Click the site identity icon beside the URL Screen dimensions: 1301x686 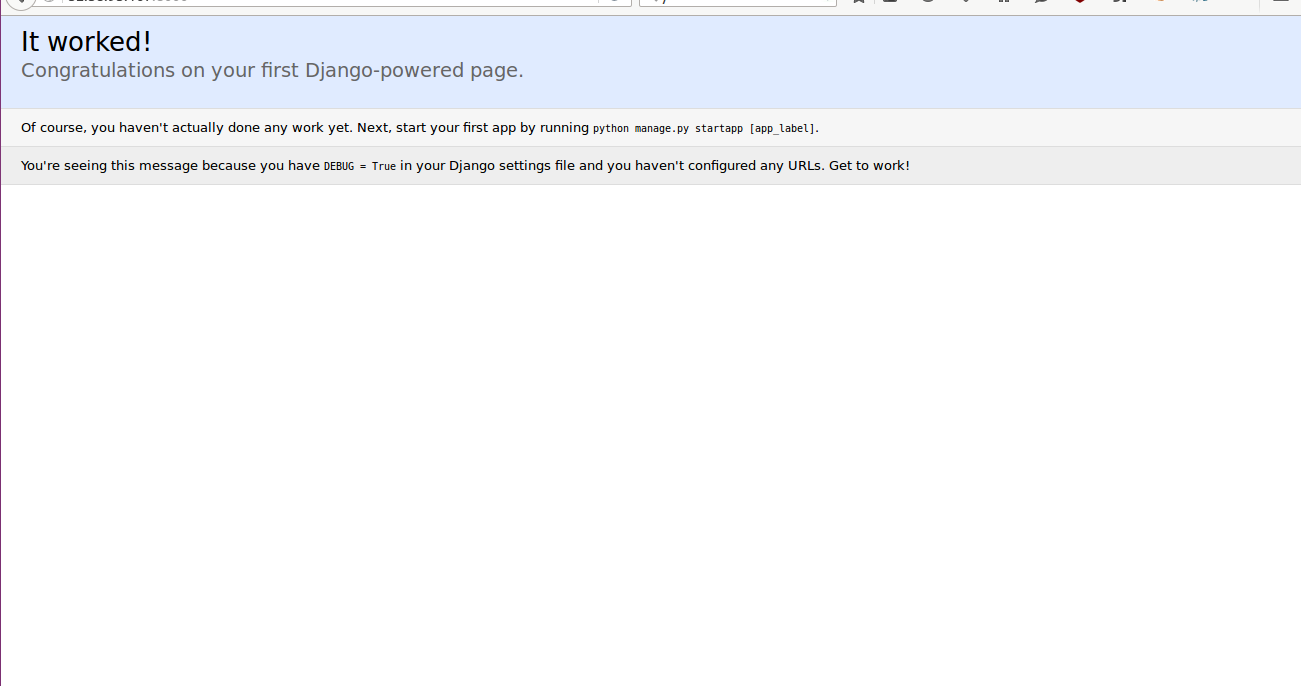coord(48,2)
